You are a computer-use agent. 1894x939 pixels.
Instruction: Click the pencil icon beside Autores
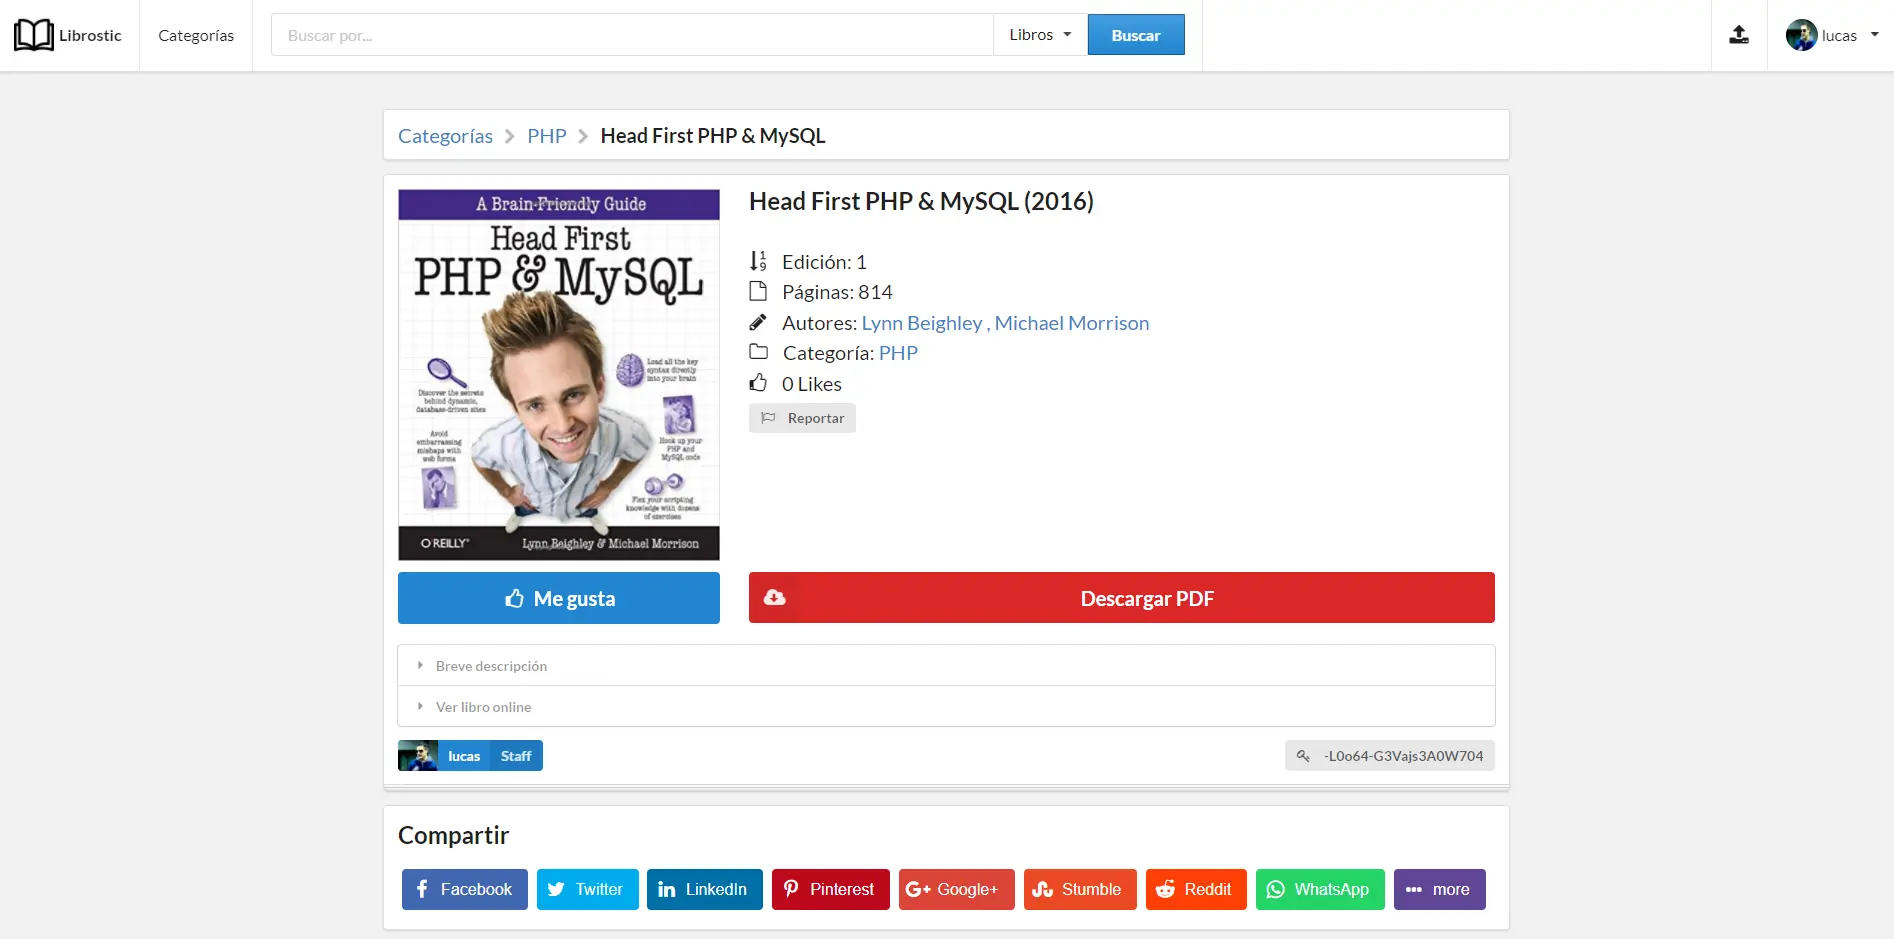pyautogui.click(x=759, y=322)
